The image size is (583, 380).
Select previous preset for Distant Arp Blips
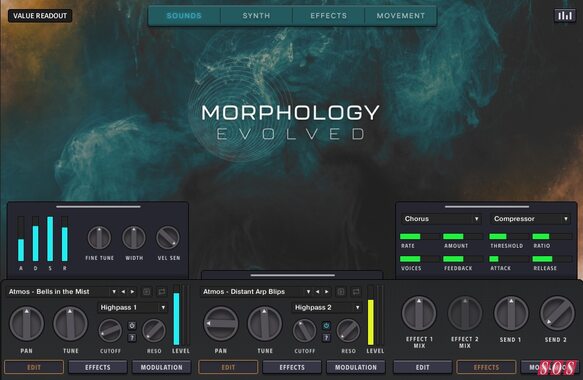click(x=318, y=292)
